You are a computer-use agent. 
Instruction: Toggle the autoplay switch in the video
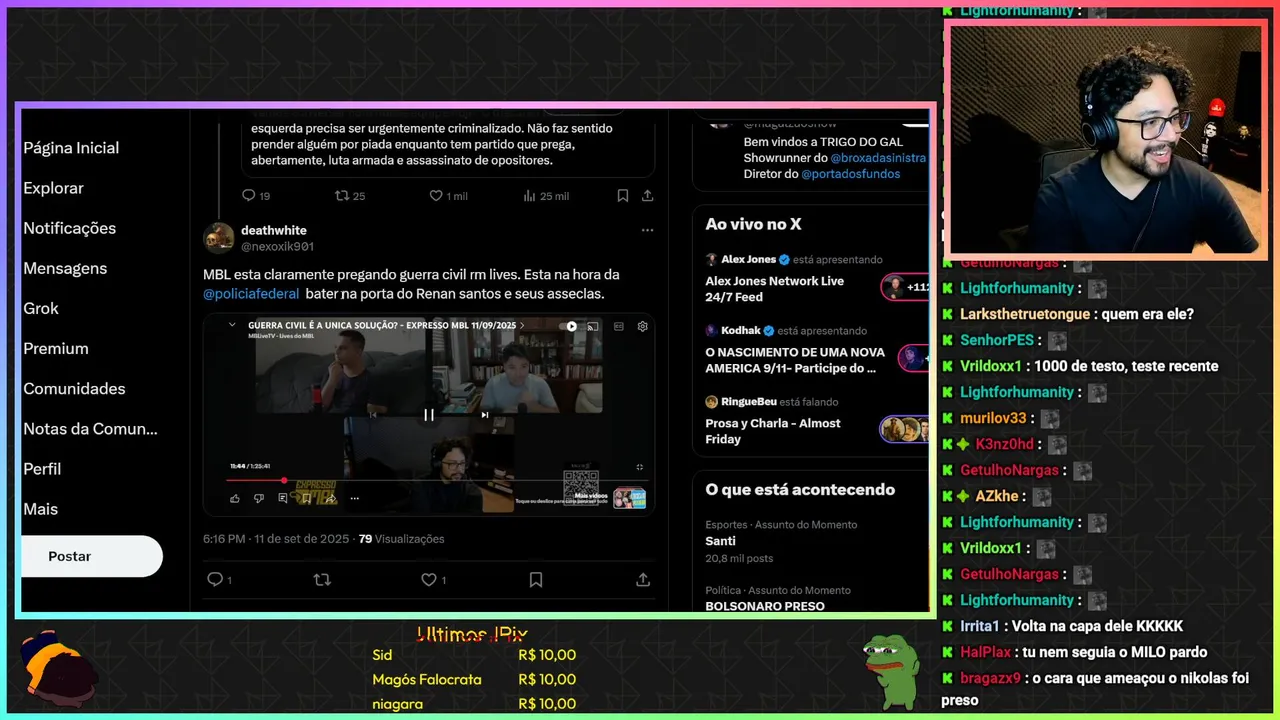tap(570, 326)
